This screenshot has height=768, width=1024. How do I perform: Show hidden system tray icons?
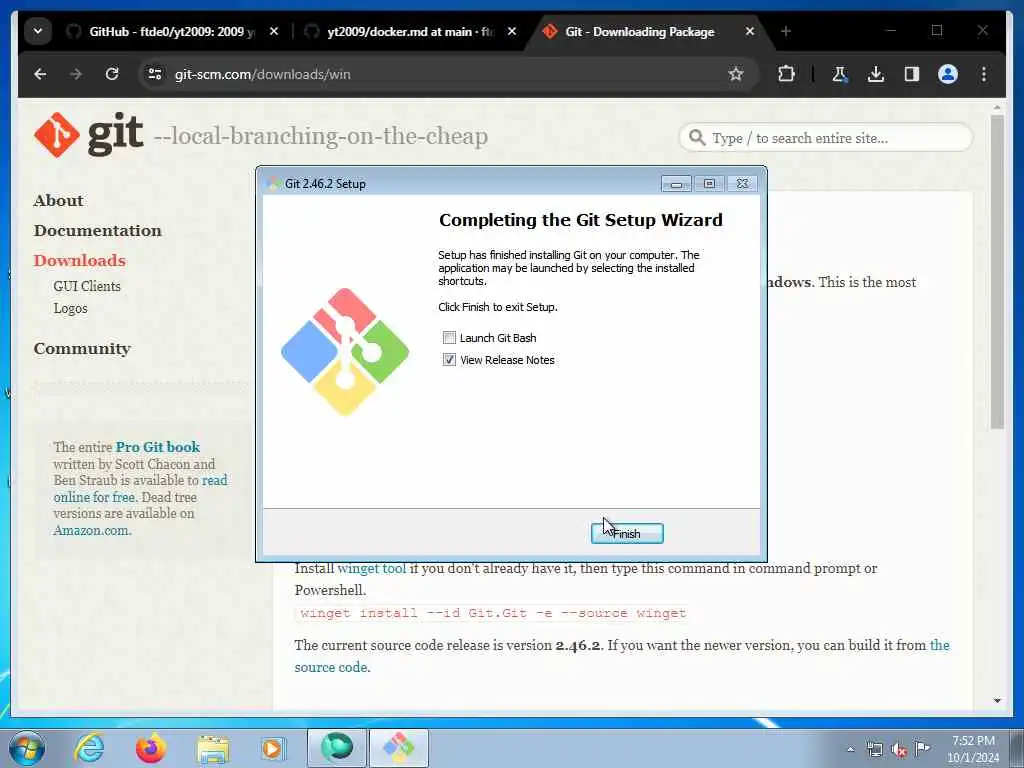(x=850, y=749)
